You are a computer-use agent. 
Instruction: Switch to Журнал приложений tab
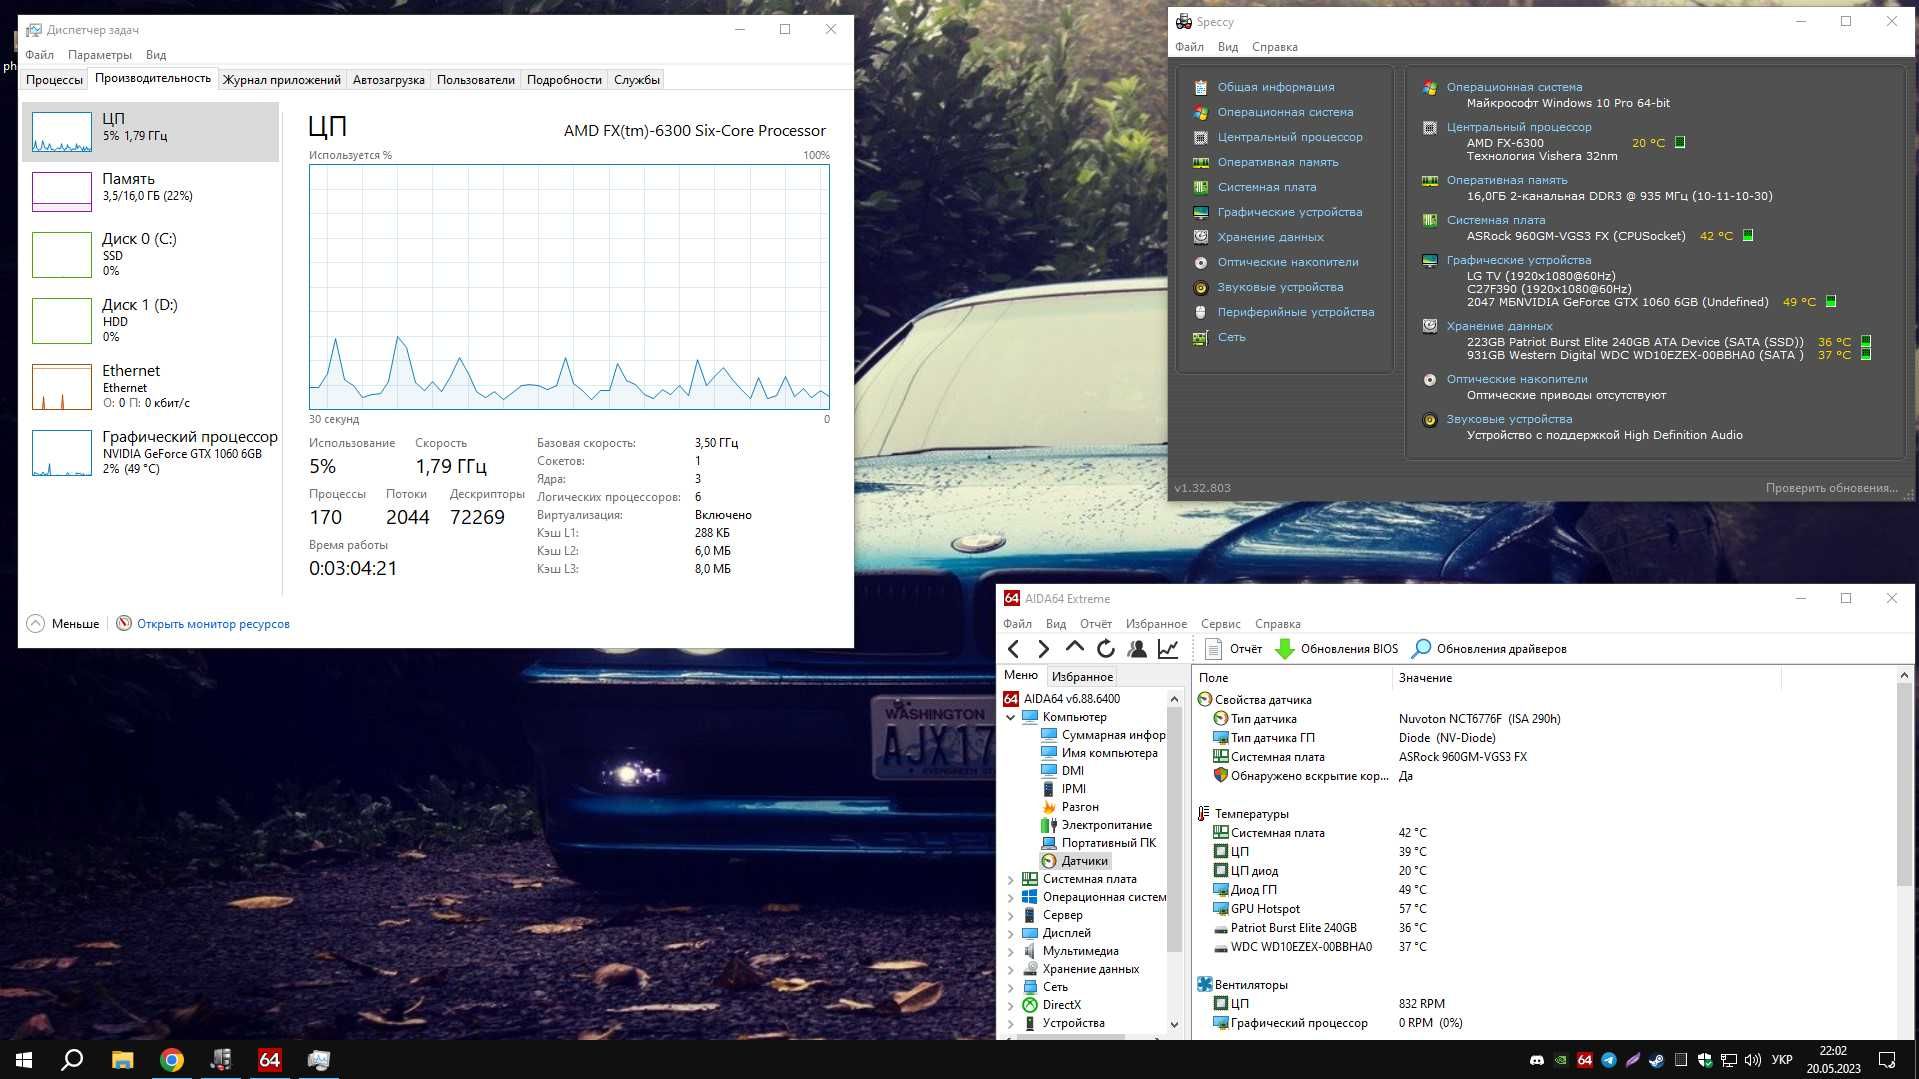coord(281,80)
